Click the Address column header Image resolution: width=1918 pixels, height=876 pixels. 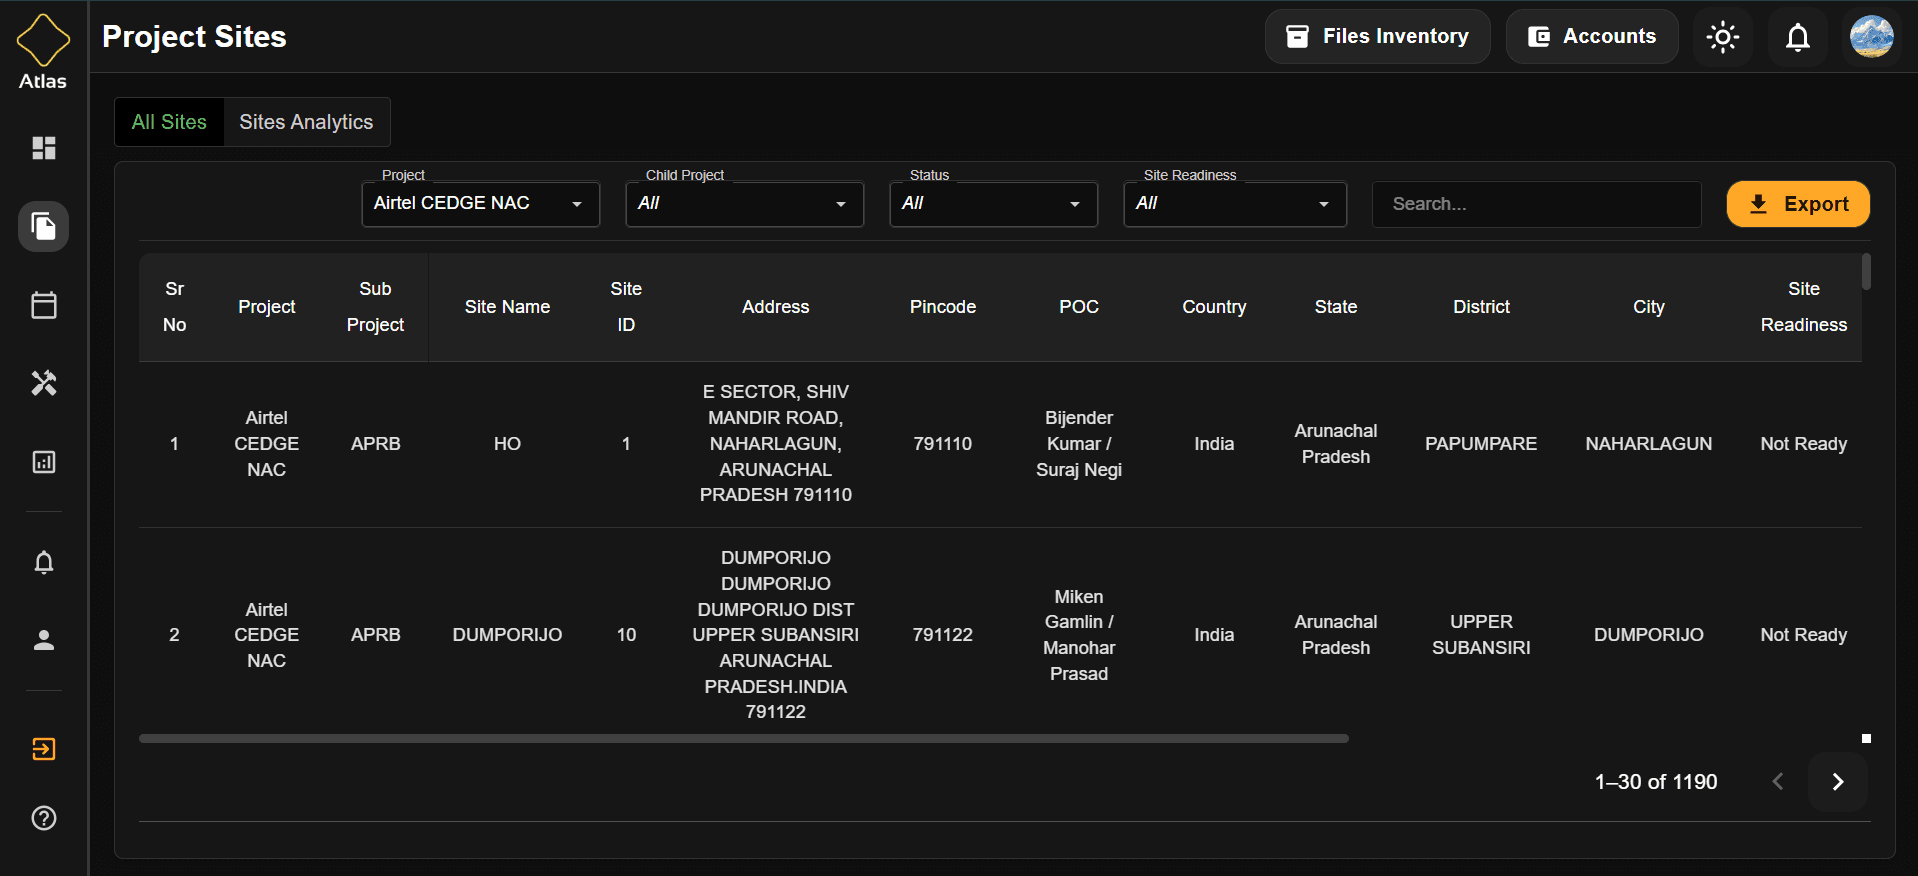[775, 307]
